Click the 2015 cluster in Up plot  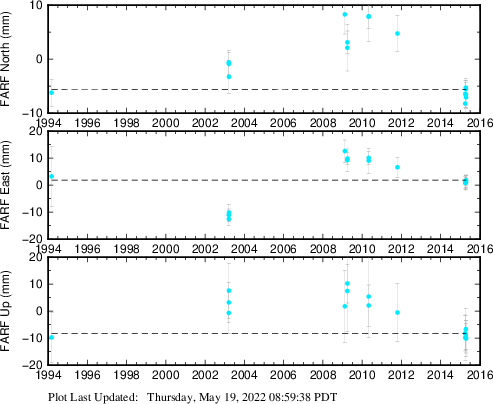point(466,334)
